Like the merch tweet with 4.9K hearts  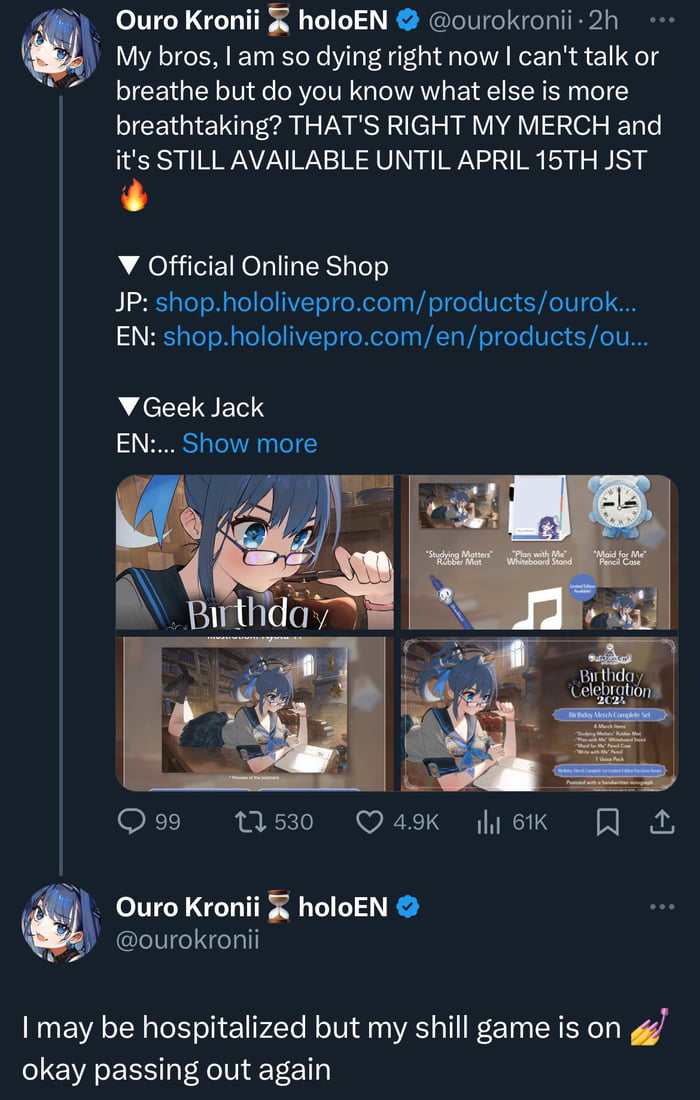370,821
